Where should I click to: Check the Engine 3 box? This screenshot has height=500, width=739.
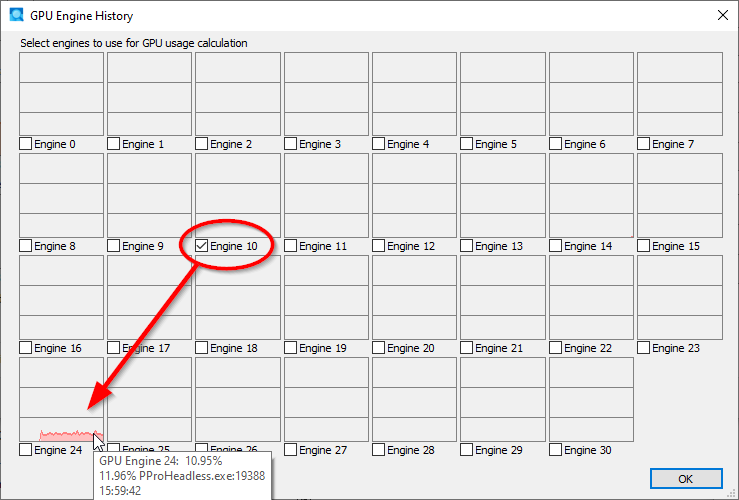click(290, 144)
